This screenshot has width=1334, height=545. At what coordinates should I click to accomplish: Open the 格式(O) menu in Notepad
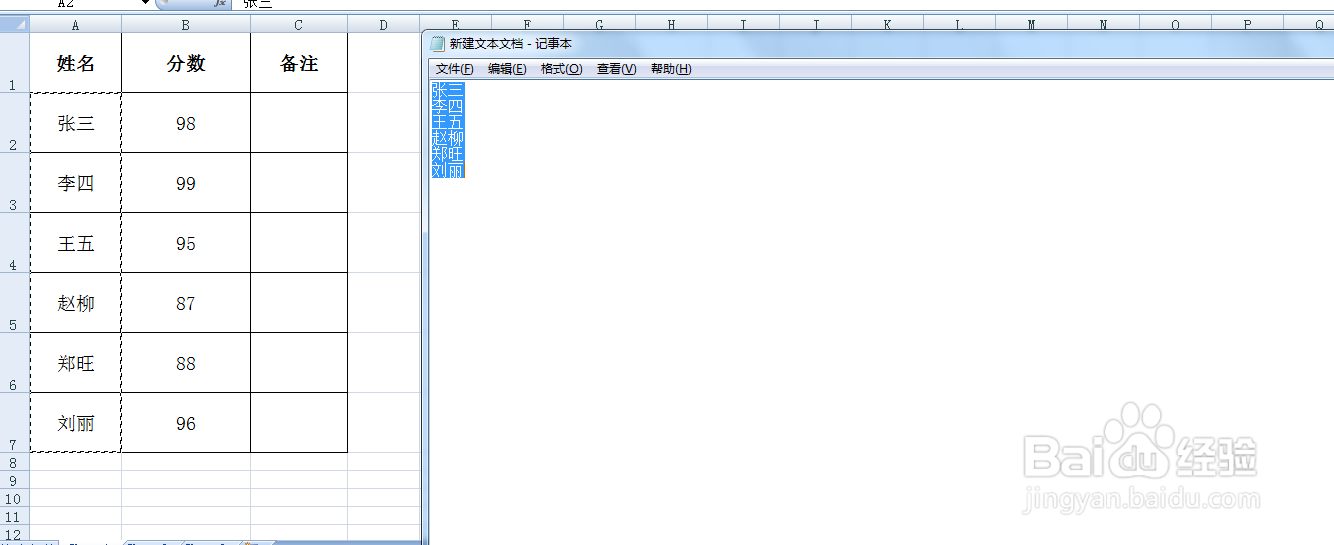pos(561,69)
